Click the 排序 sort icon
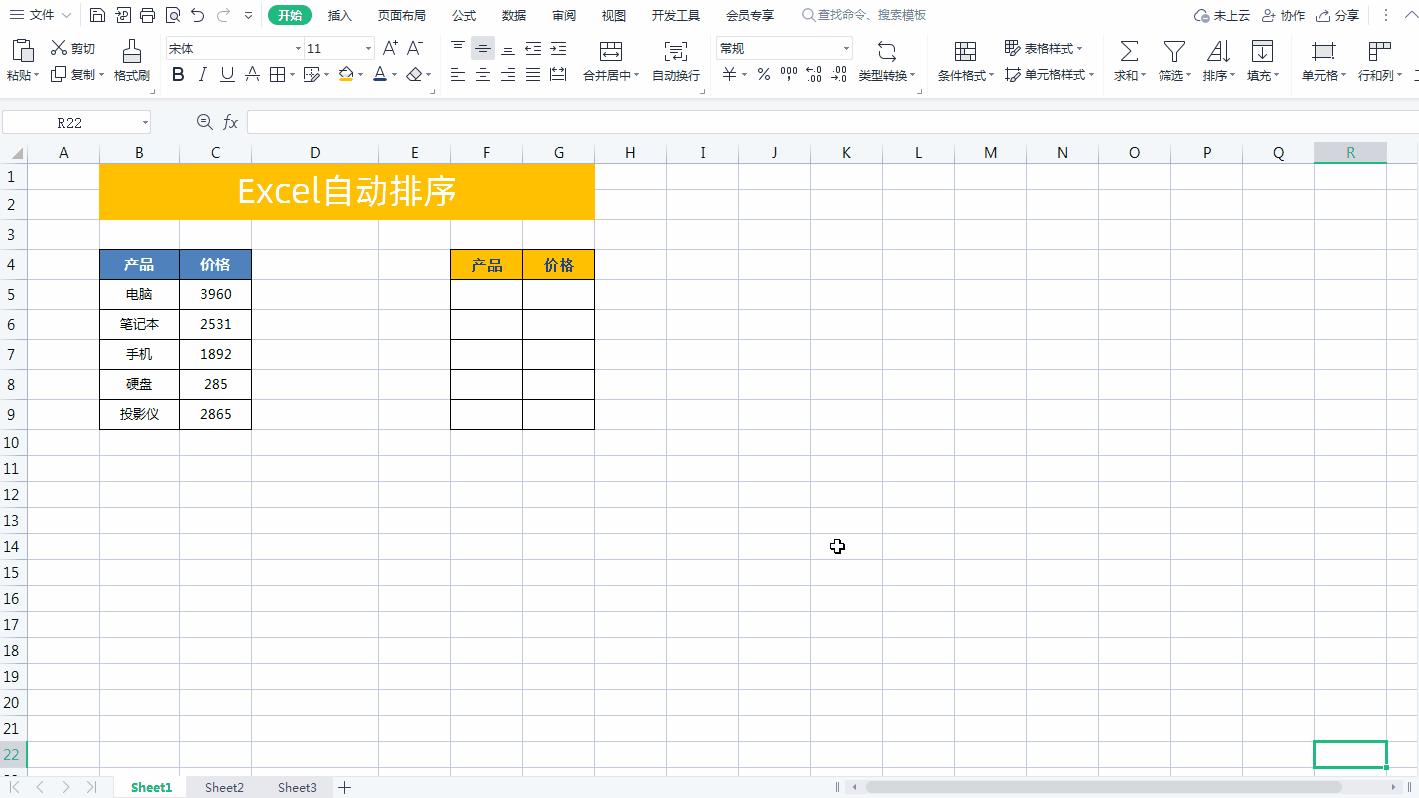 click(x=1217, y=60)
